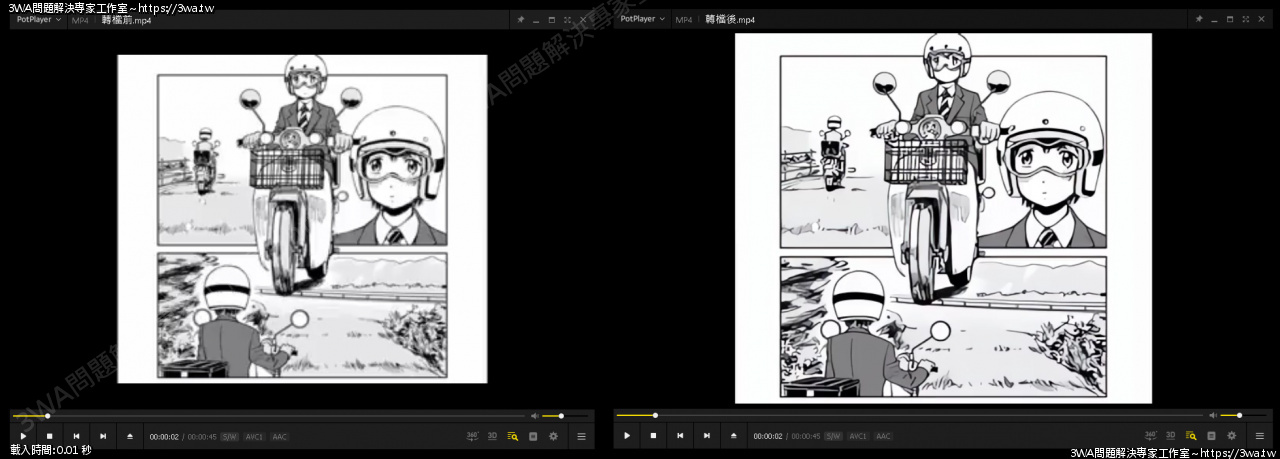Stop playback in the right player
1280x459 pixels.
[x=653, y=436]
